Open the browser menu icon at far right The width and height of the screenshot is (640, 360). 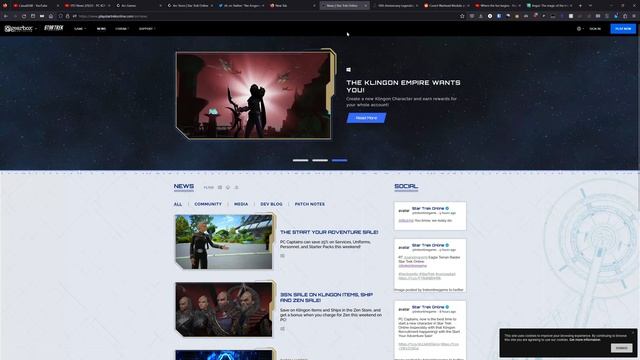(x=634, y=16)
